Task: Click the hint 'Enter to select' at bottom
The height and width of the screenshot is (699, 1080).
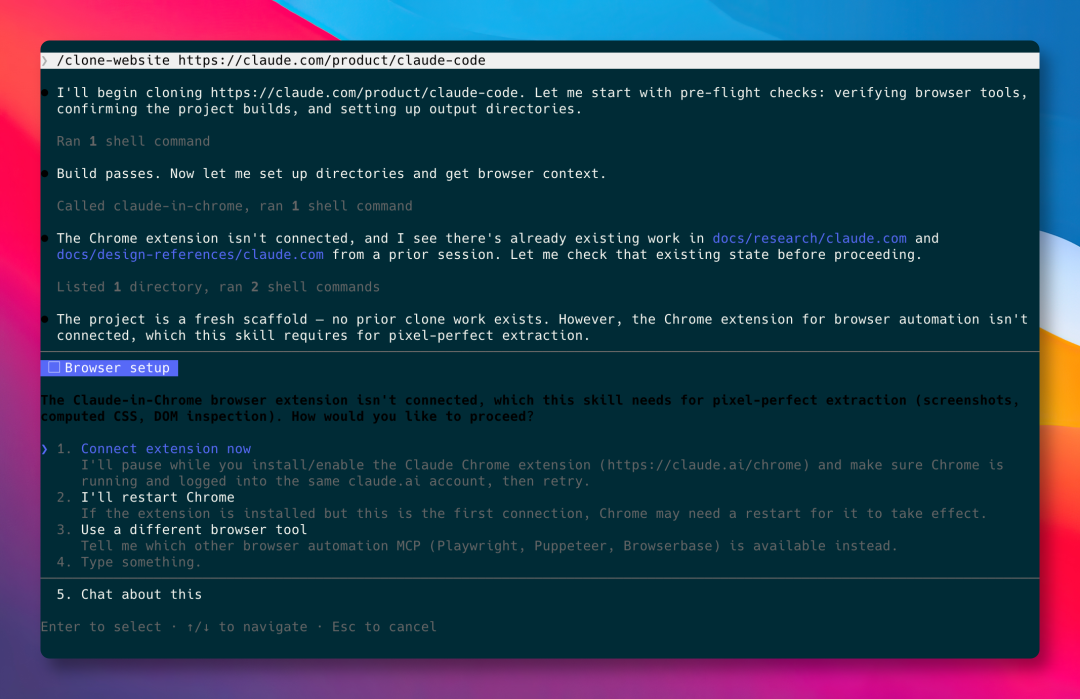Action: tap(101, 627)
